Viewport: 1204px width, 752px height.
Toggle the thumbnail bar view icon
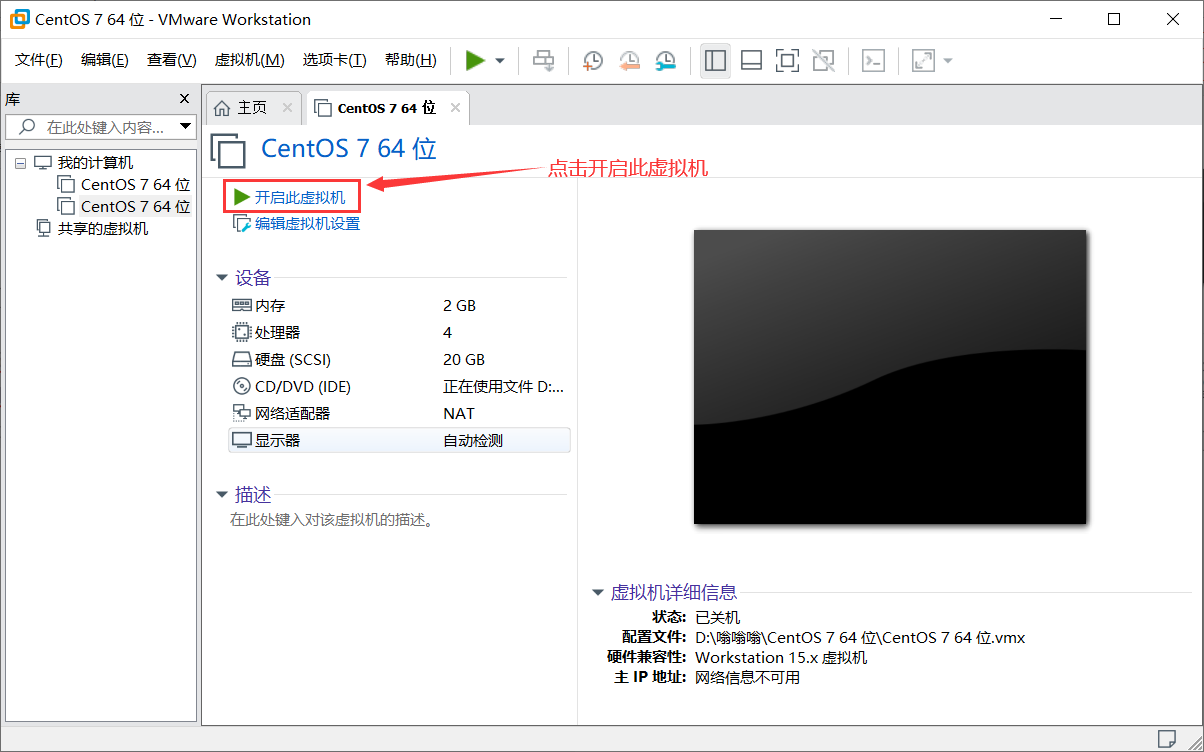[751, 61]
